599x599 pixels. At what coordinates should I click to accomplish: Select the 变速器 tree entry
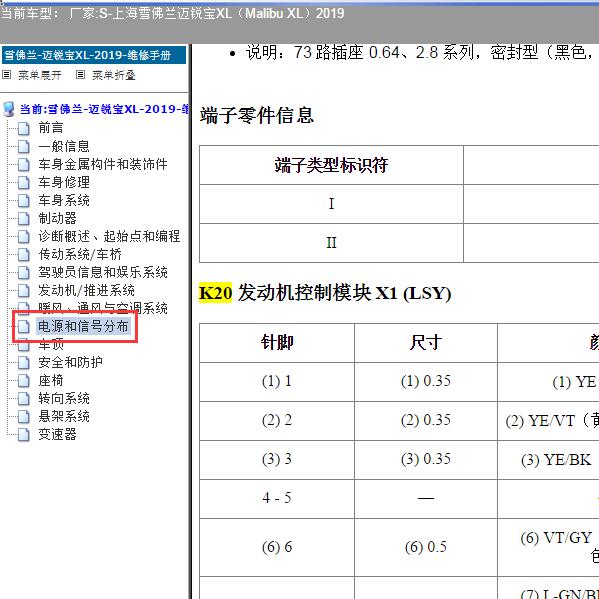coord(57,434)
